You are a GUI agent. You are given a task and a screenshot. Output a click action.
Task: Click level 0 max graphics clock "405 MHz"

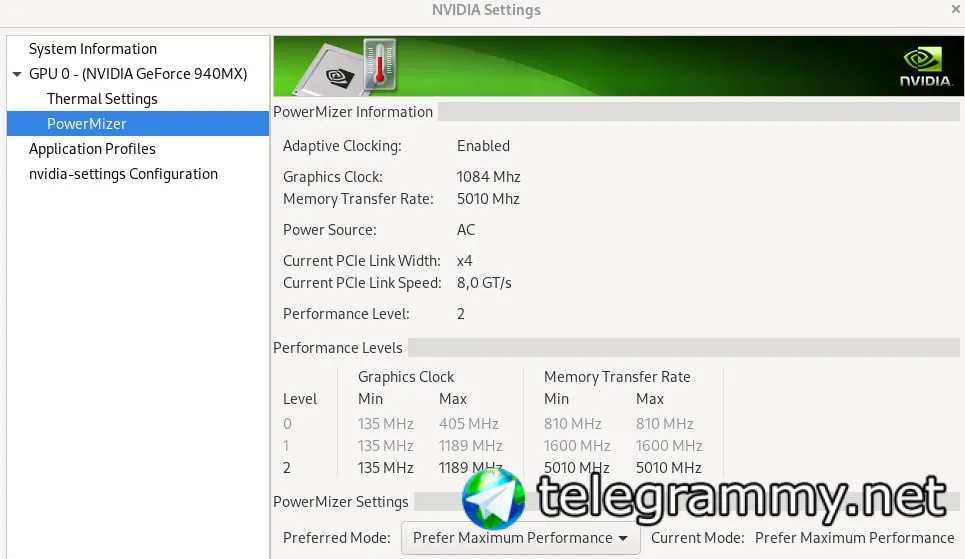pyautogui.click(x=468, y=424)
